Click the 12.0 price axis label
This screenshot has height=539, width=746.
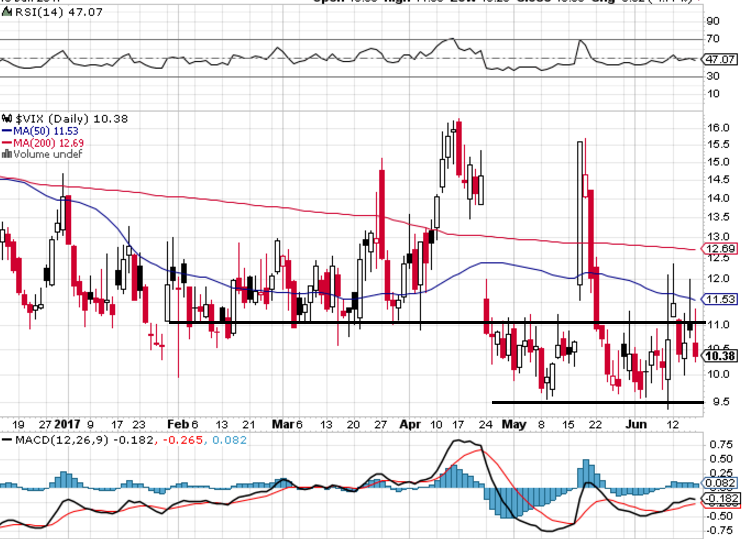click(x=718, y=278)
